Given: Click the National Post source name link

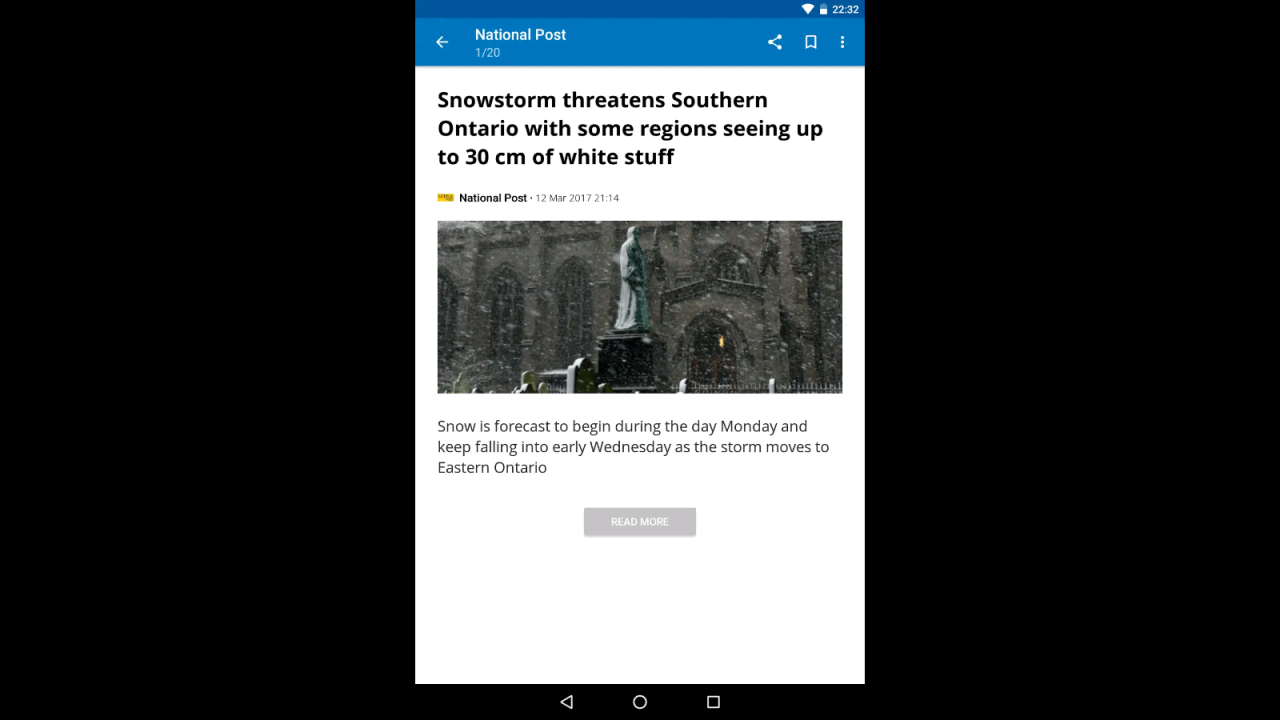Looking at the screenshot, I should 493,198.
